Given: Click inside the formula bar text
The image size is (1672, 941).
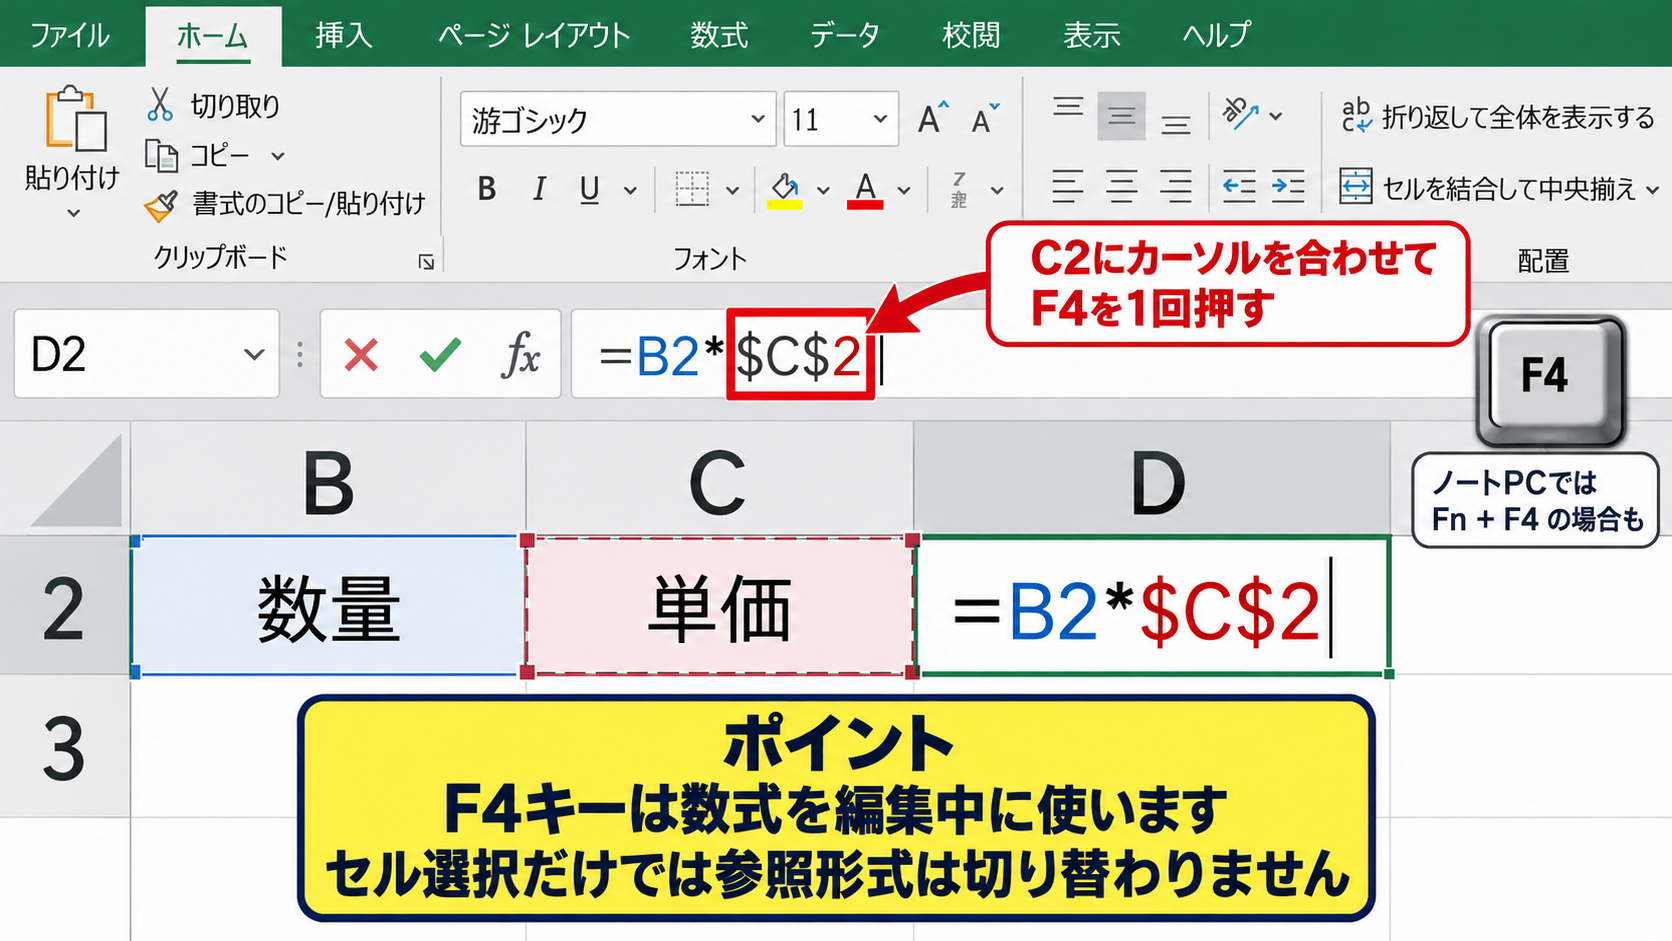Looking at the screenshot, I should 740,355.
